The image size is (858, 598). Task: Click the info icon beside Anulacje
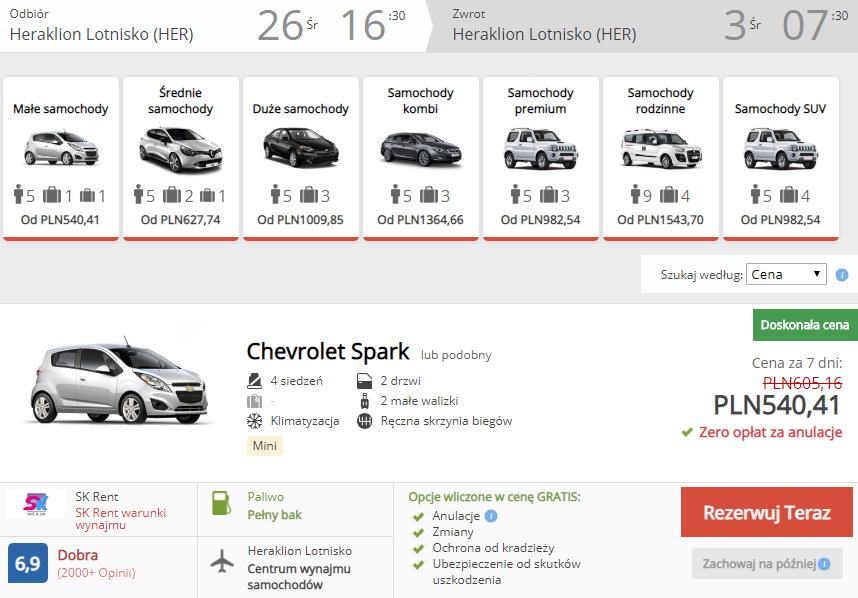click(491, 516)
